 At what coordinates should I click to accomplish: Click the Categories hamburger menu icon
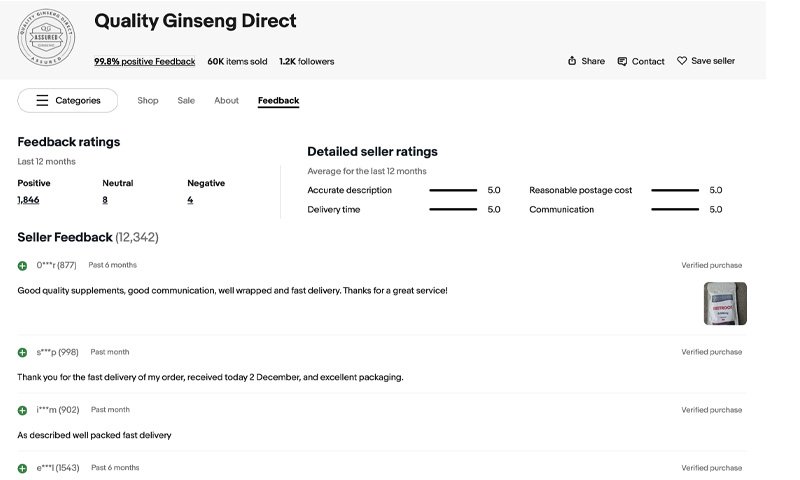point(42,100)
